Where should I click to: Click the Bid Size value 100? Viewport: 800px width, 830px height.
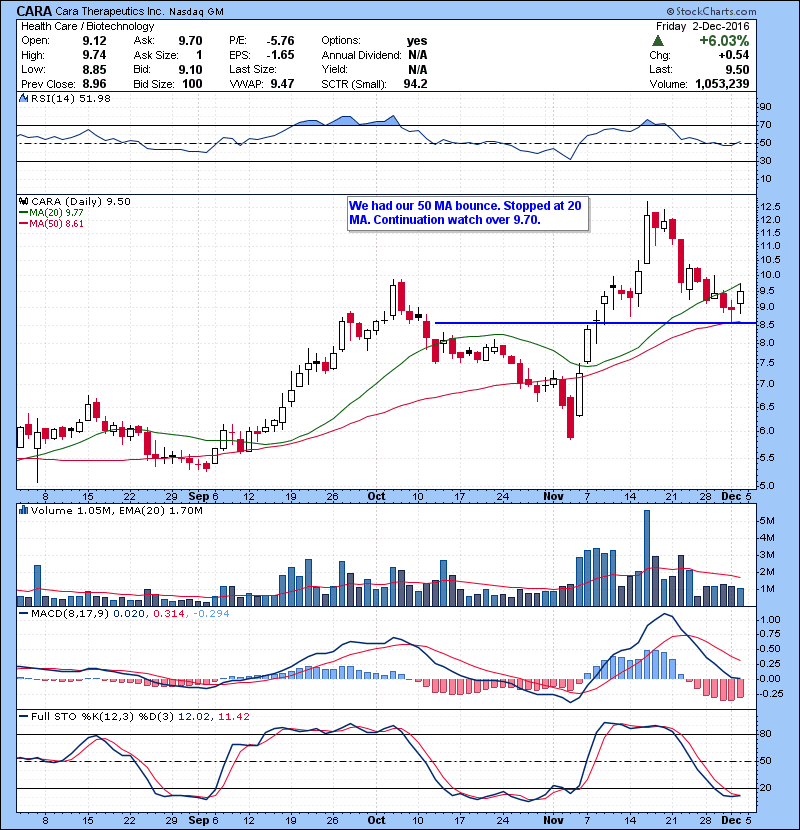[192, 84]
